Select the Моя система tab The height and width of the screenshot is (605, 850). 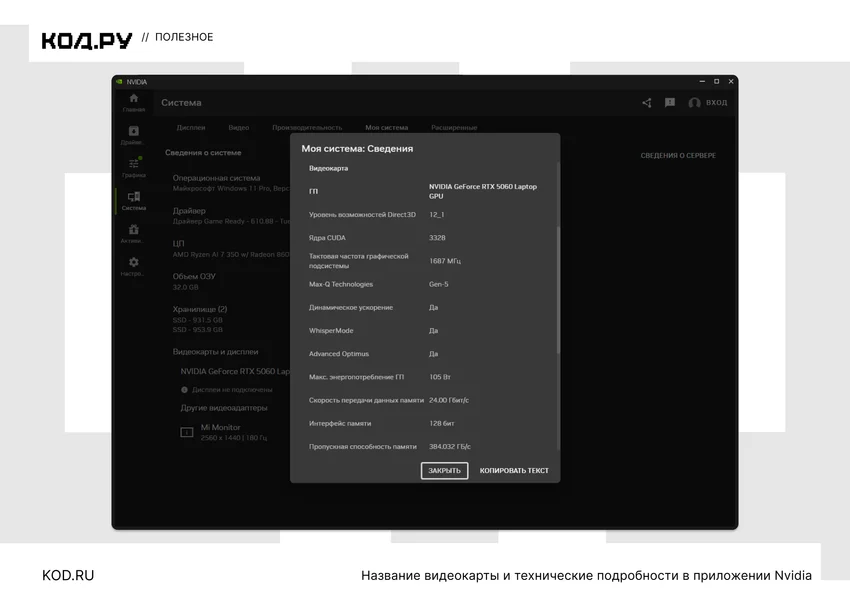[x=387, y=128]
